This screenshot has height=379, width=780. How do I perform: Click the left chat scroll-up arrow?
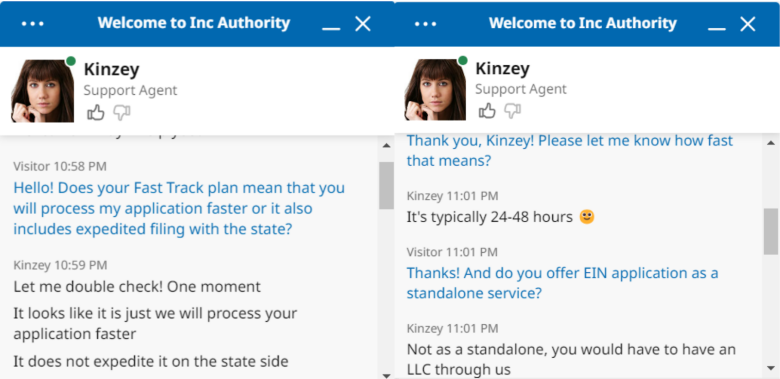click(x=387, y=145)
